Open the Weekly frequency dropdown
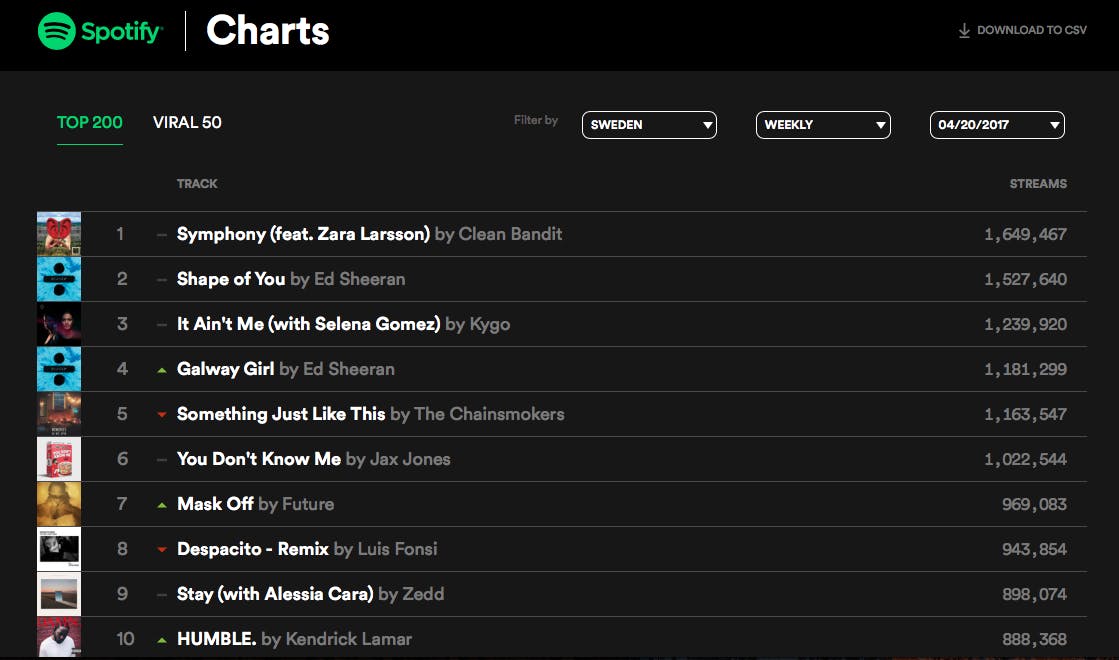The height and width of the screenshot is (660, 1119). 823,125
